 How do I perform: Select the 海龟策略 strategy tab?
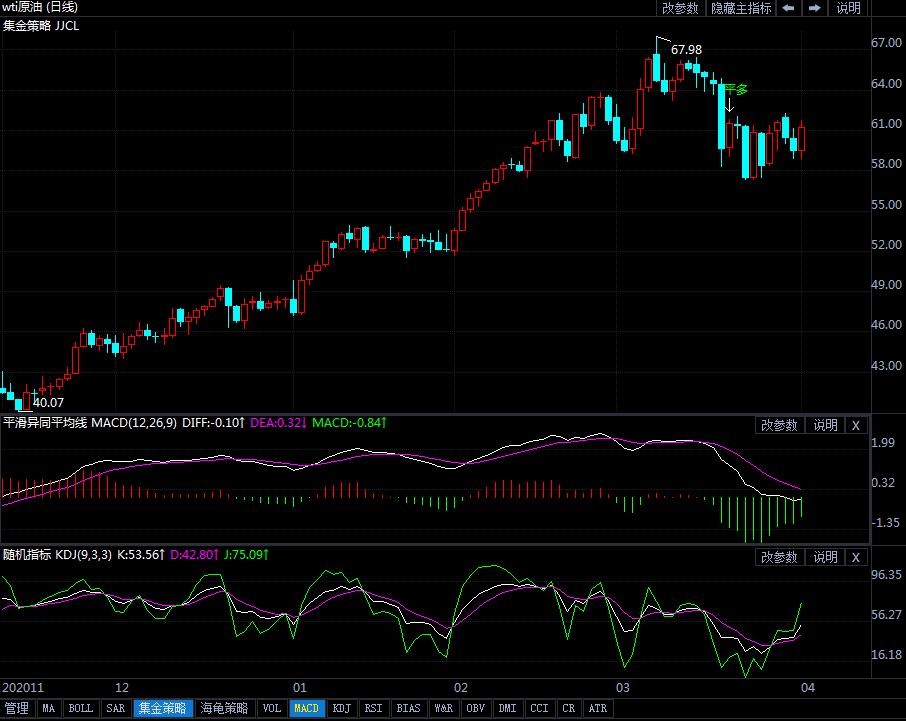(224, 709)
